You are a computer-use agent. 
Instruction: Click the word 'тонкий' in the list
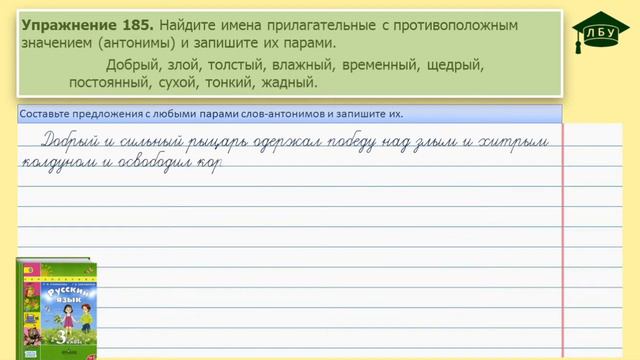[x=230, y=83]
